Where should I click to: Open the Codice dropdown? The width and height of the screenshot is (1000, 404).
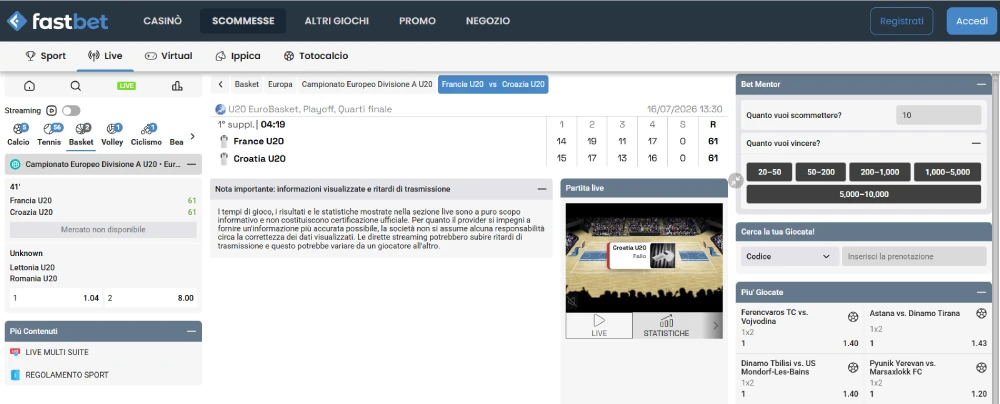[x=789, y=257]
